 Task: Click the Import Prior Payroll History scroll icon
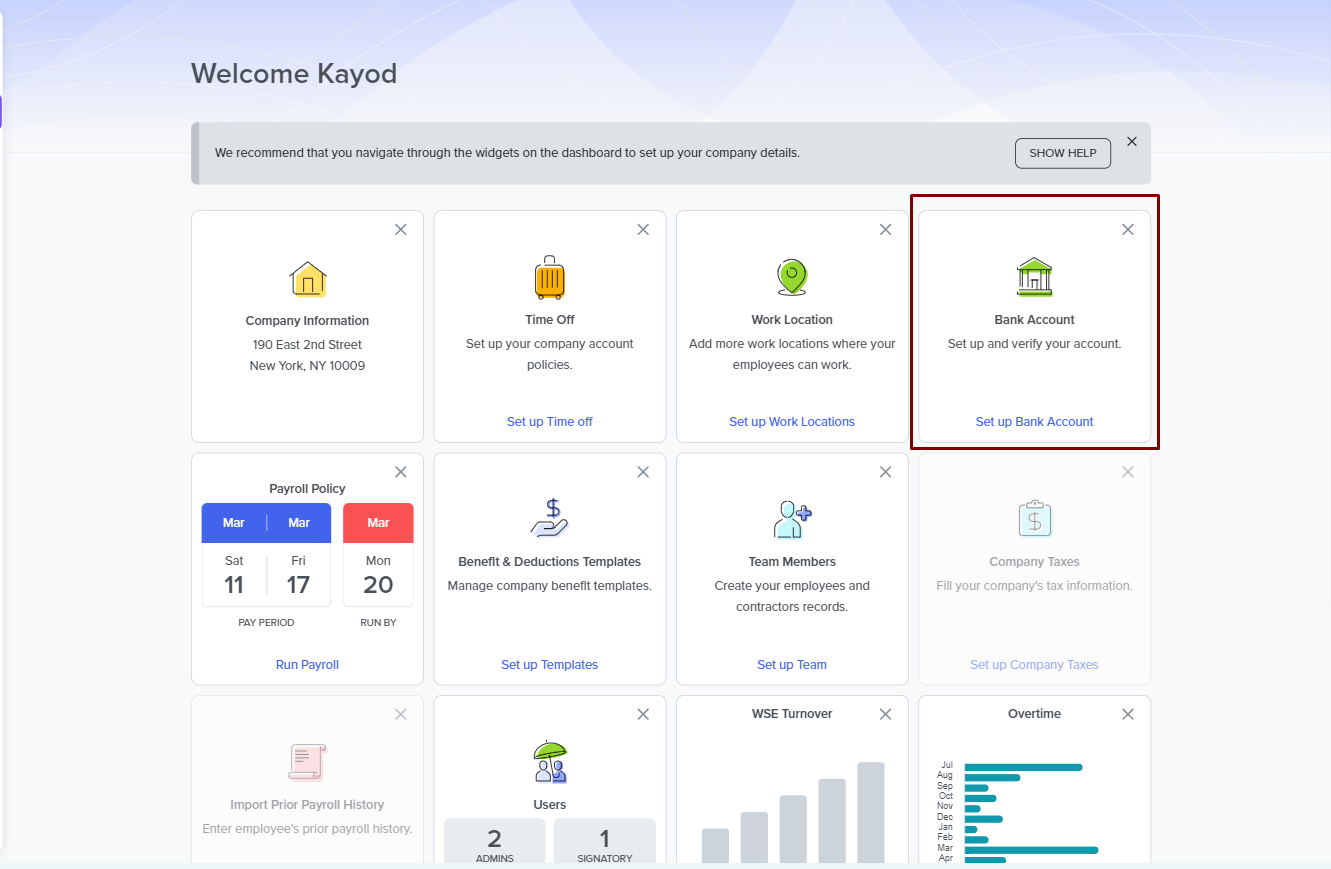coord(308,762)
